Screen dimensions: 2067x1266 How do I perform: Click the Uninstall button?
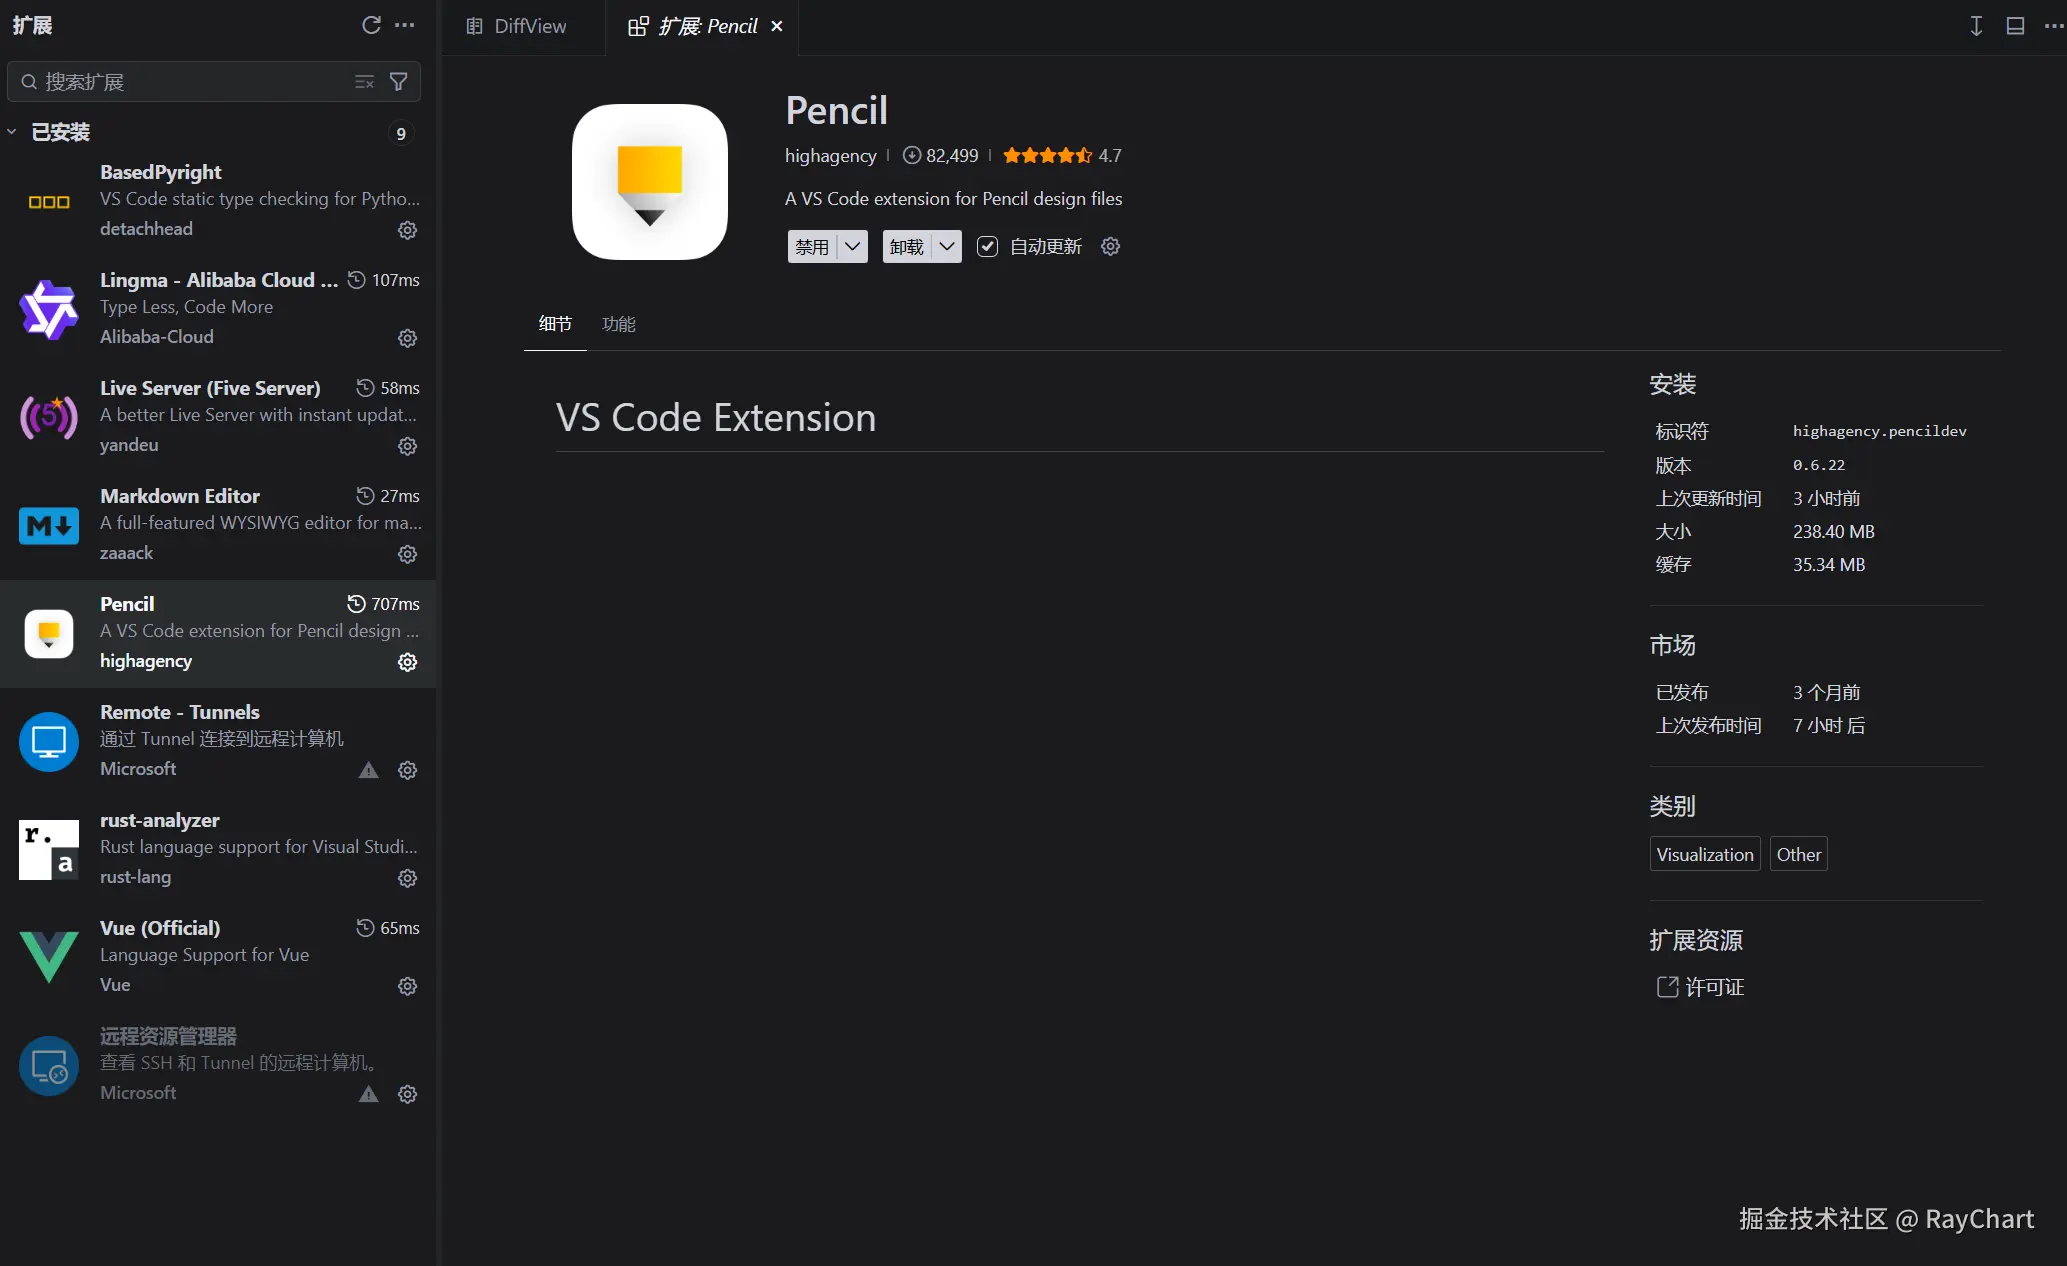point(906,246)
